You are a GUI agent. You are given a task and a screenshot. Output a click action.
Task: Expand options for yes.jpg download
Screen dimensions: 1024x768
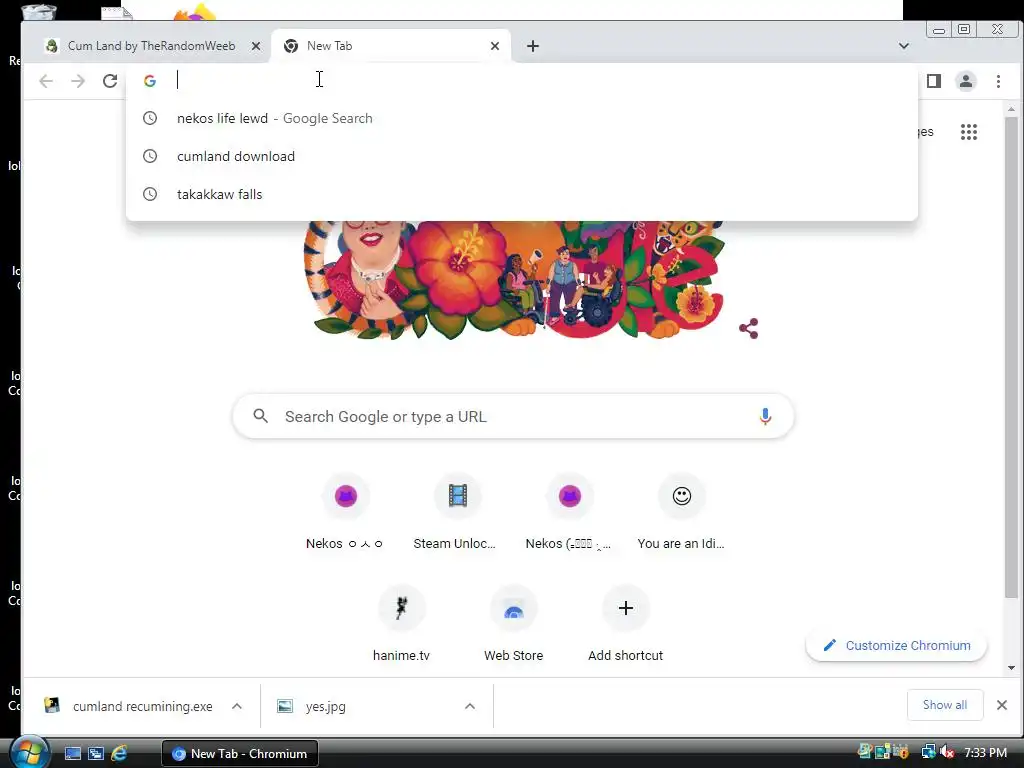[x=470, y=706]
